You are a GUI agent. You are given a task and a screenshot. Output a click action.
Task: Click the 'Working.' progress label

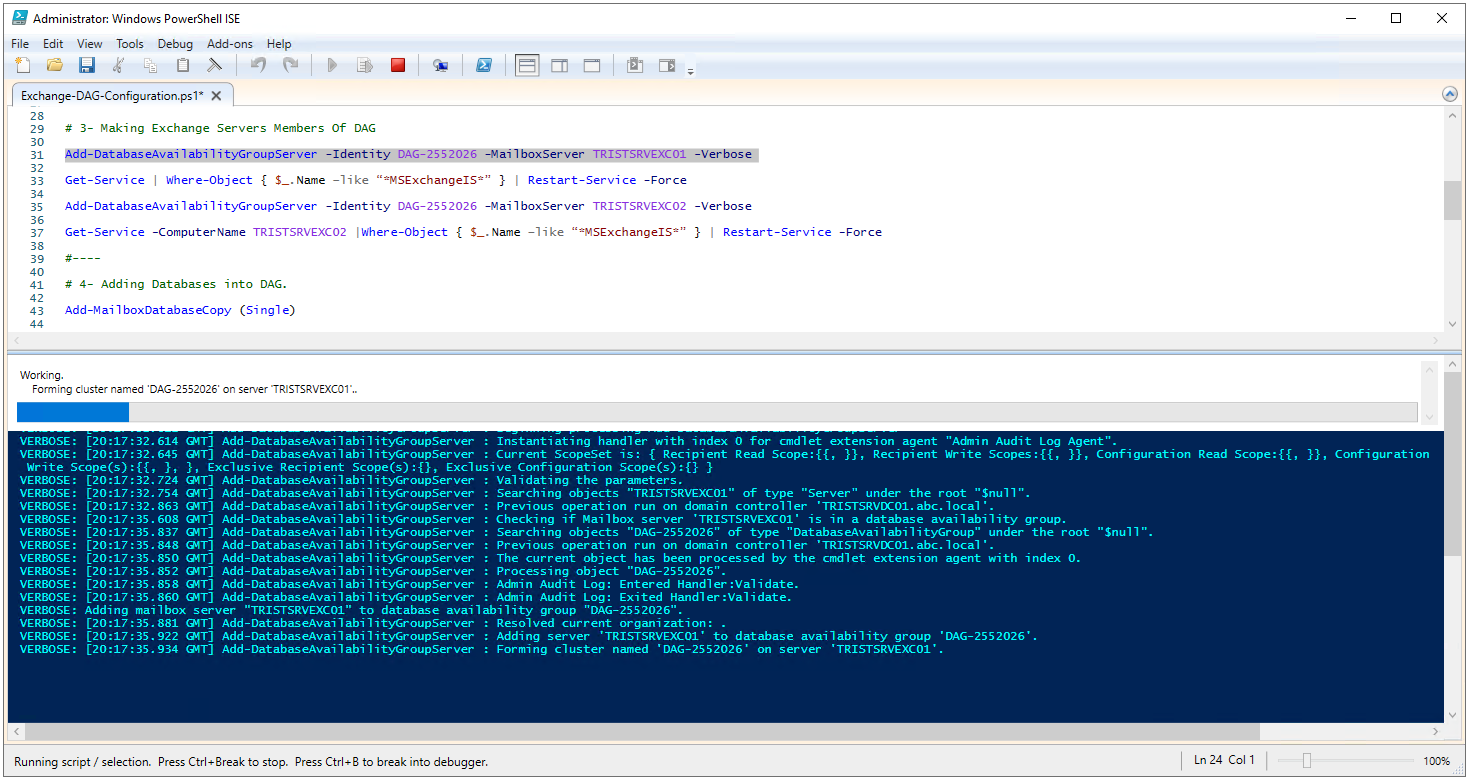click(41, 375)
